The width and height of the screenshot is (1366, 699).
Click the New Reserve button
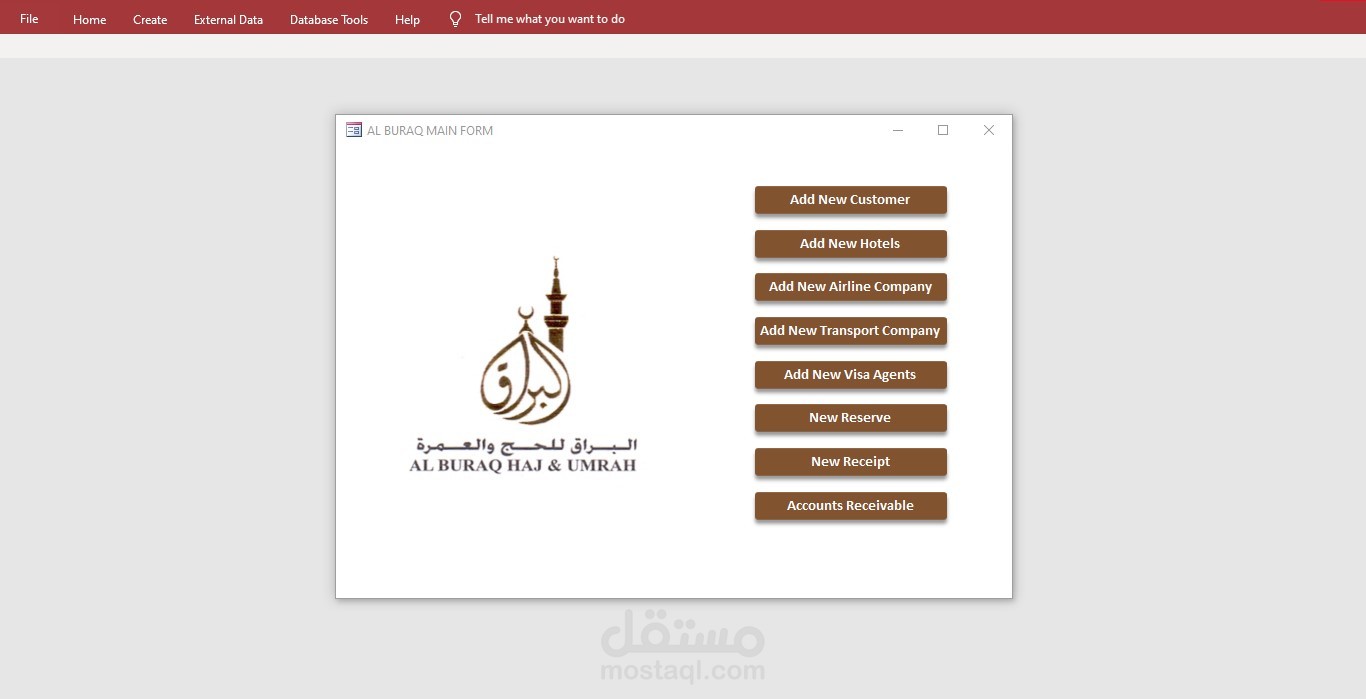pos(850,417)
